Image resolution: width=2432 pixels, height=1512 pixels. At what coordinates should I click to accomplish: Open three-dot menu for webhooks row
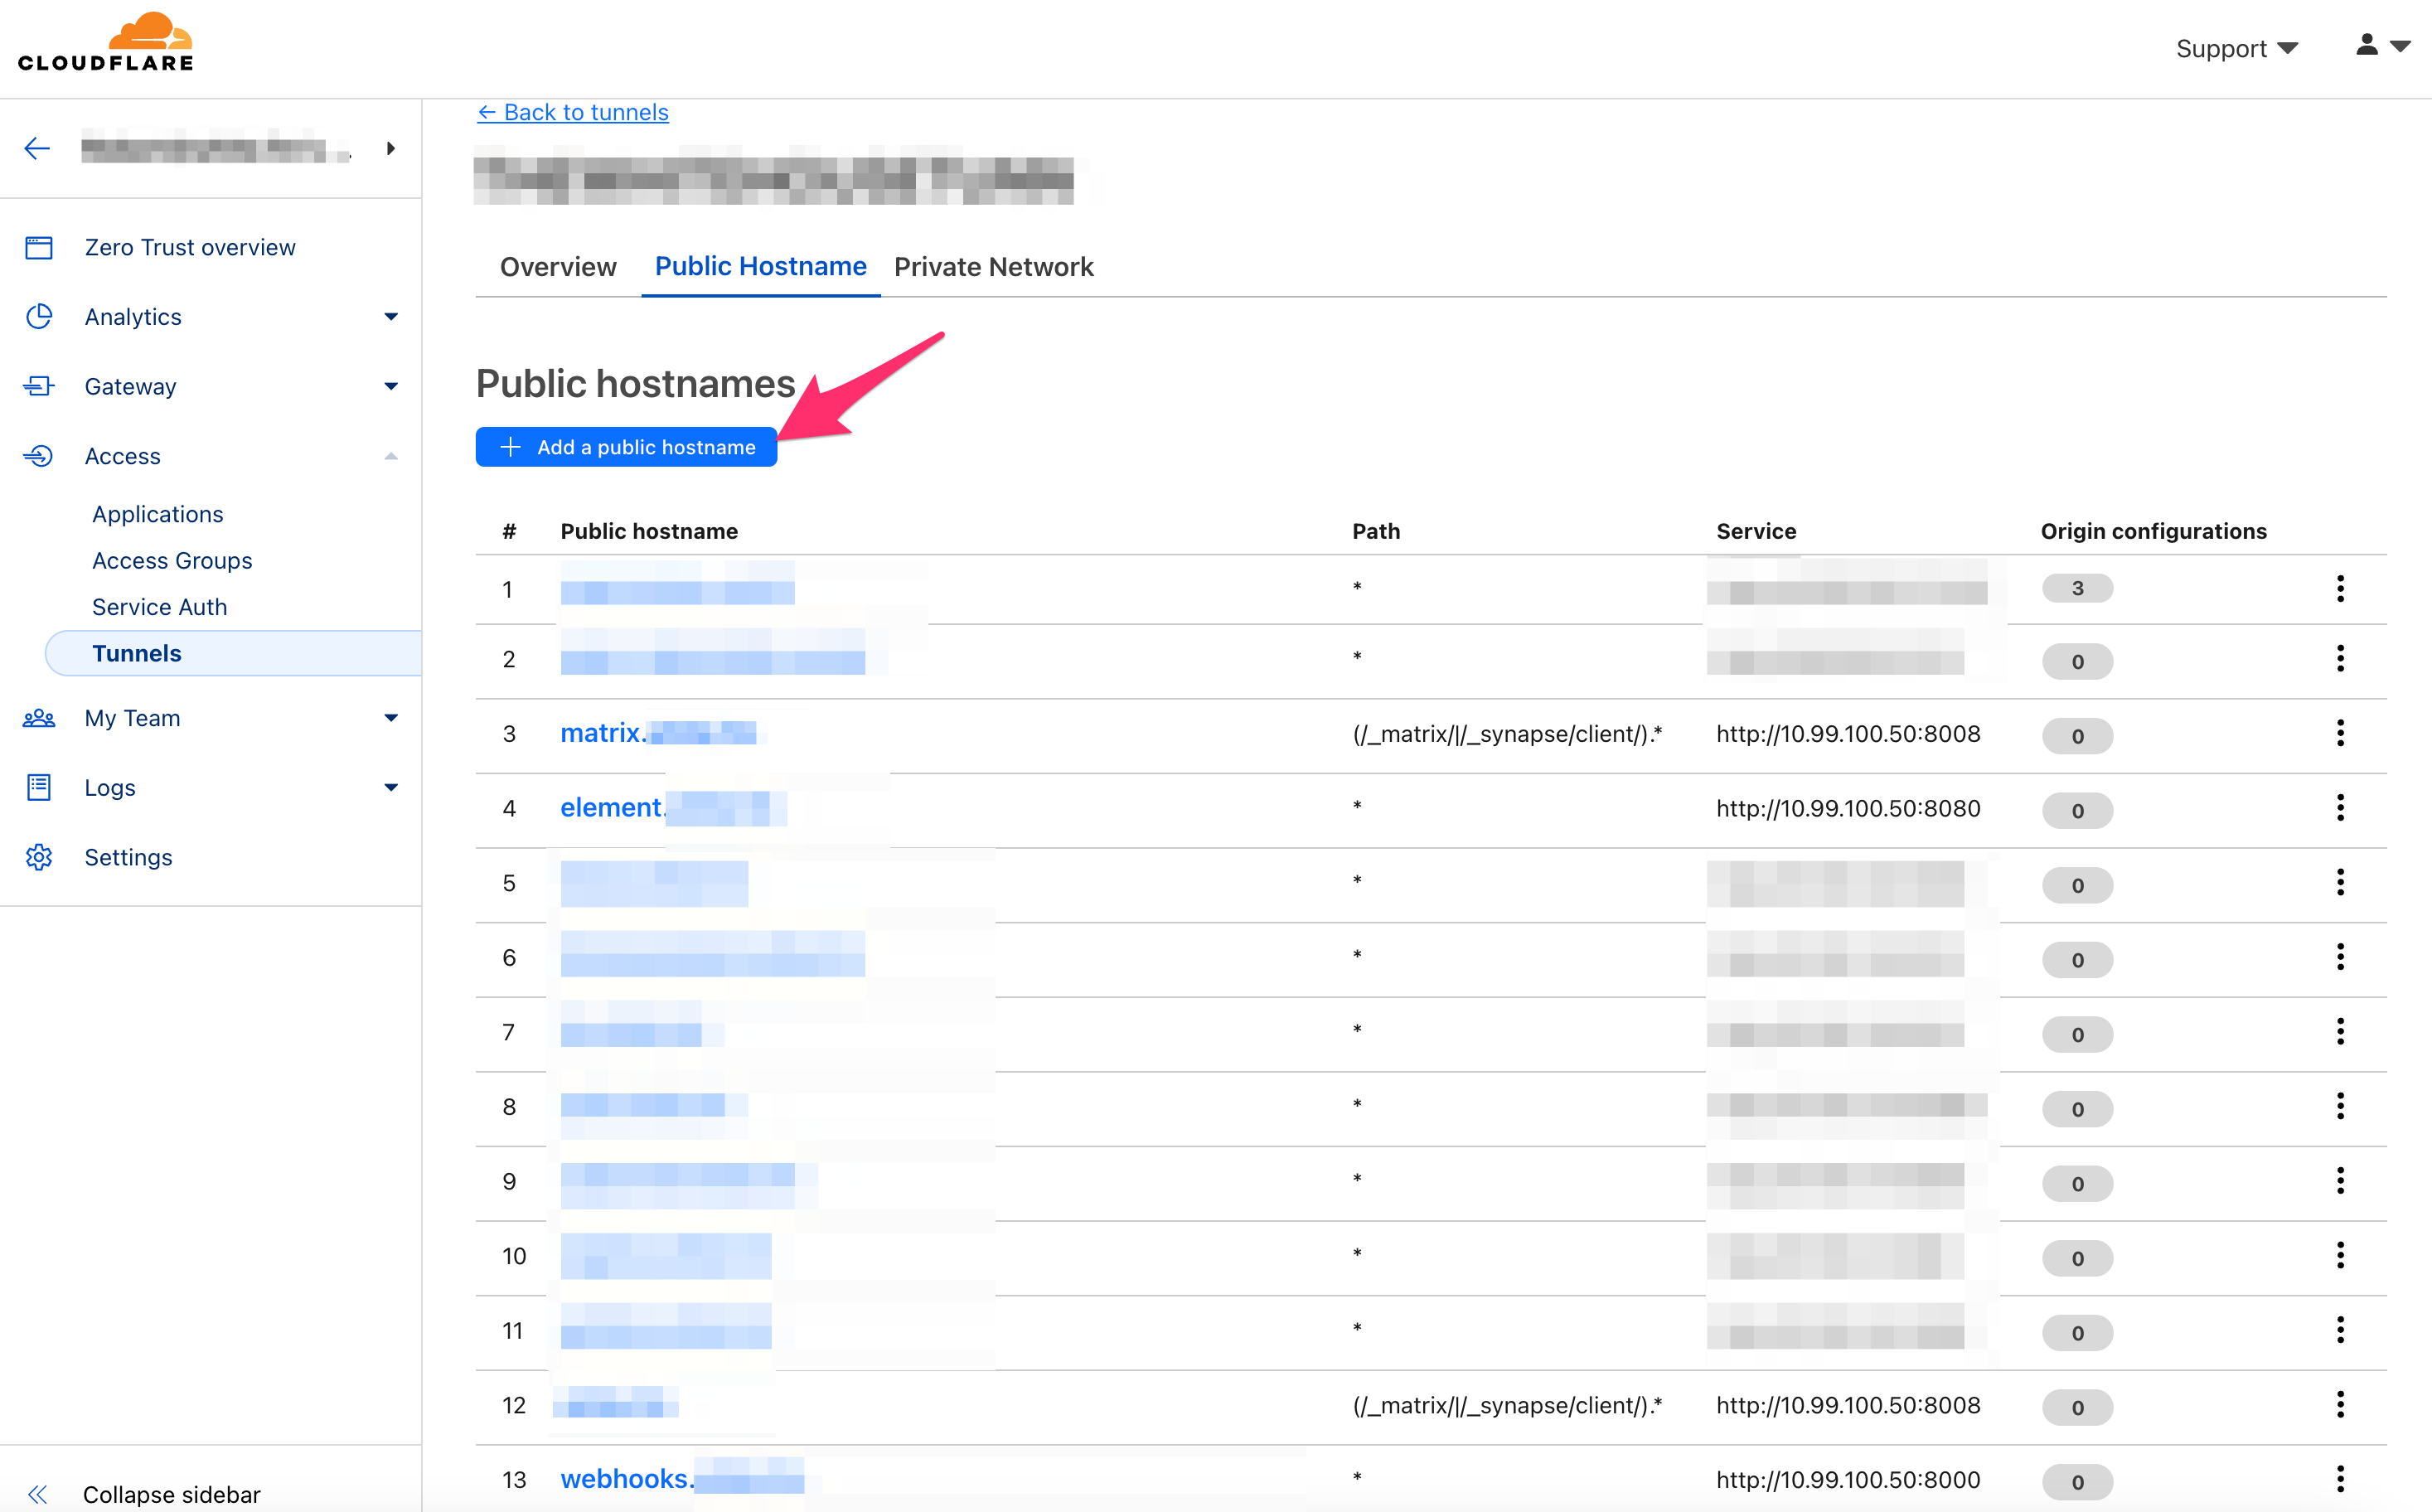click(2339, 1479)
